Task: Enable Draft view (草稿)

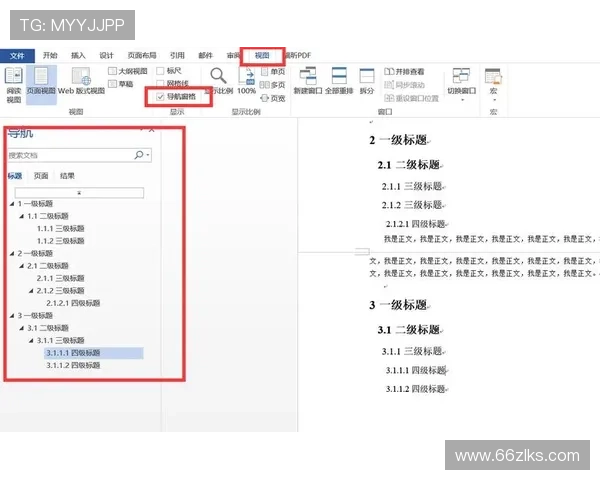Action: pyautogui.click(x=121, y=84)
